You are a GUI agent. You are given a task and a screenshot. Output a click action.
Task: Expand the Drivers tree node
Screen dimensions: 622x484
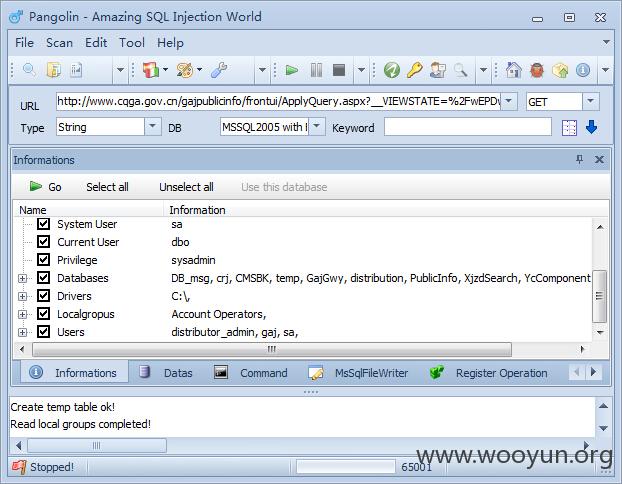[23, 296]
